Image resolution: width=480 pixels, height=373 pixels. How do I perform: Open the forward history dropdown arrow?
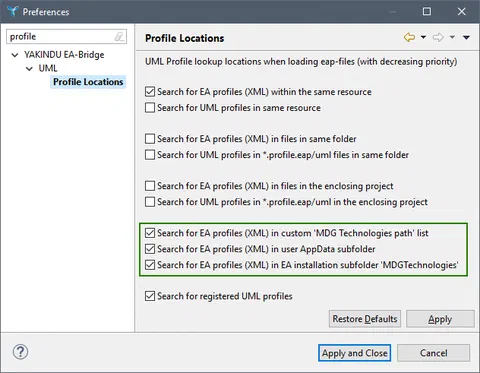point(452,37)
